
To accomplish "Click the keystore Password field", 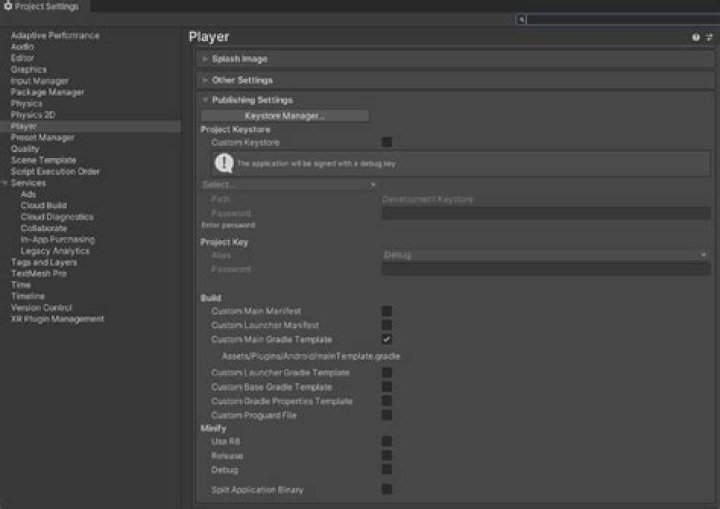I will point(546,213).
